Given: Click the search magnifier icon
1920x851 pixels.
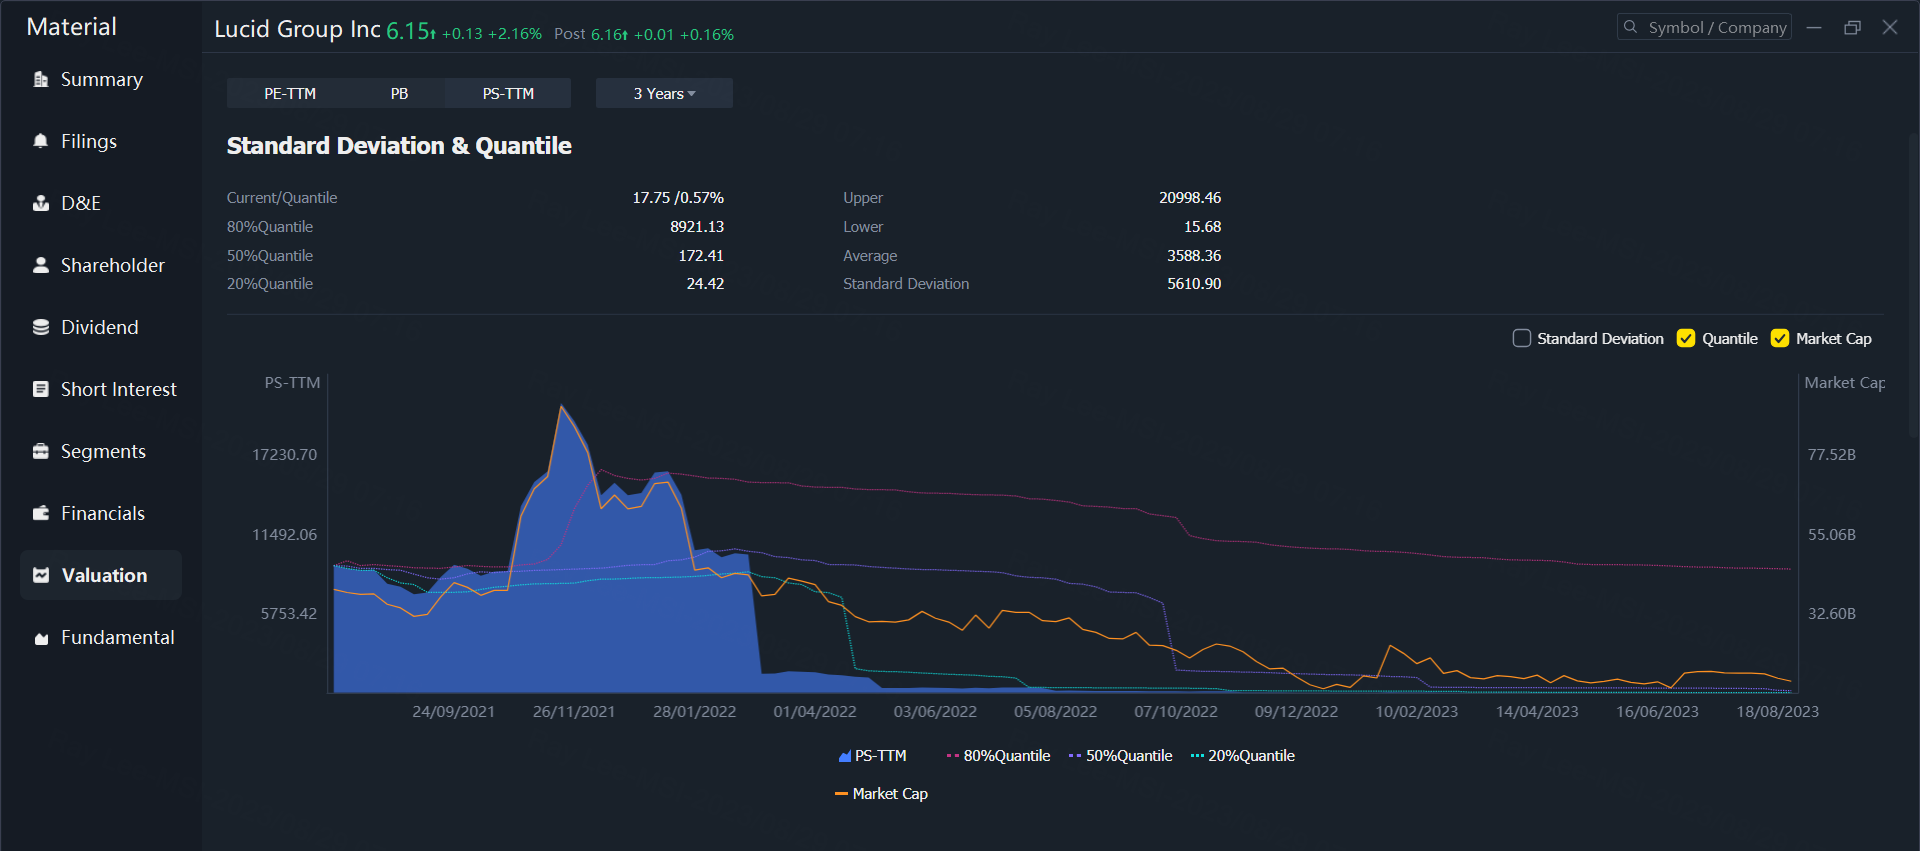Looking at the screenshot, I should [x=1631, y=27].
